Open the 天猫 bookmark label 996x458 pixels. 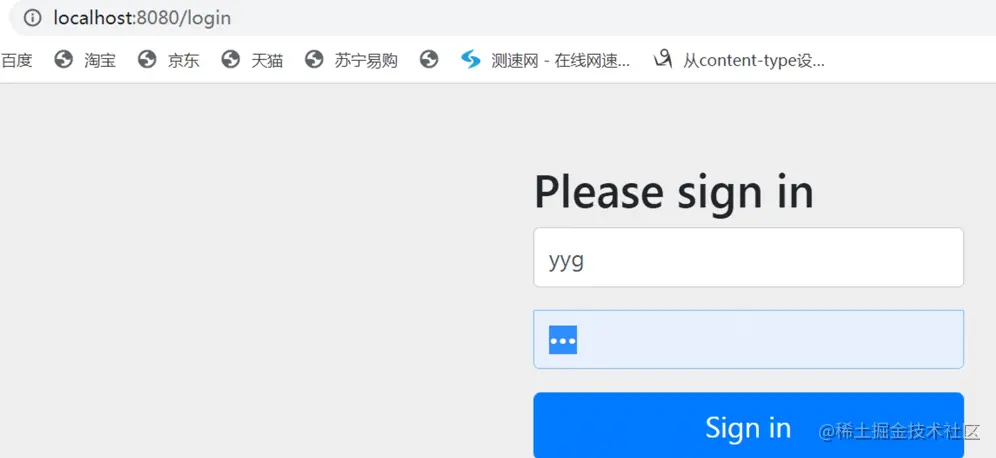click(267, 60)
